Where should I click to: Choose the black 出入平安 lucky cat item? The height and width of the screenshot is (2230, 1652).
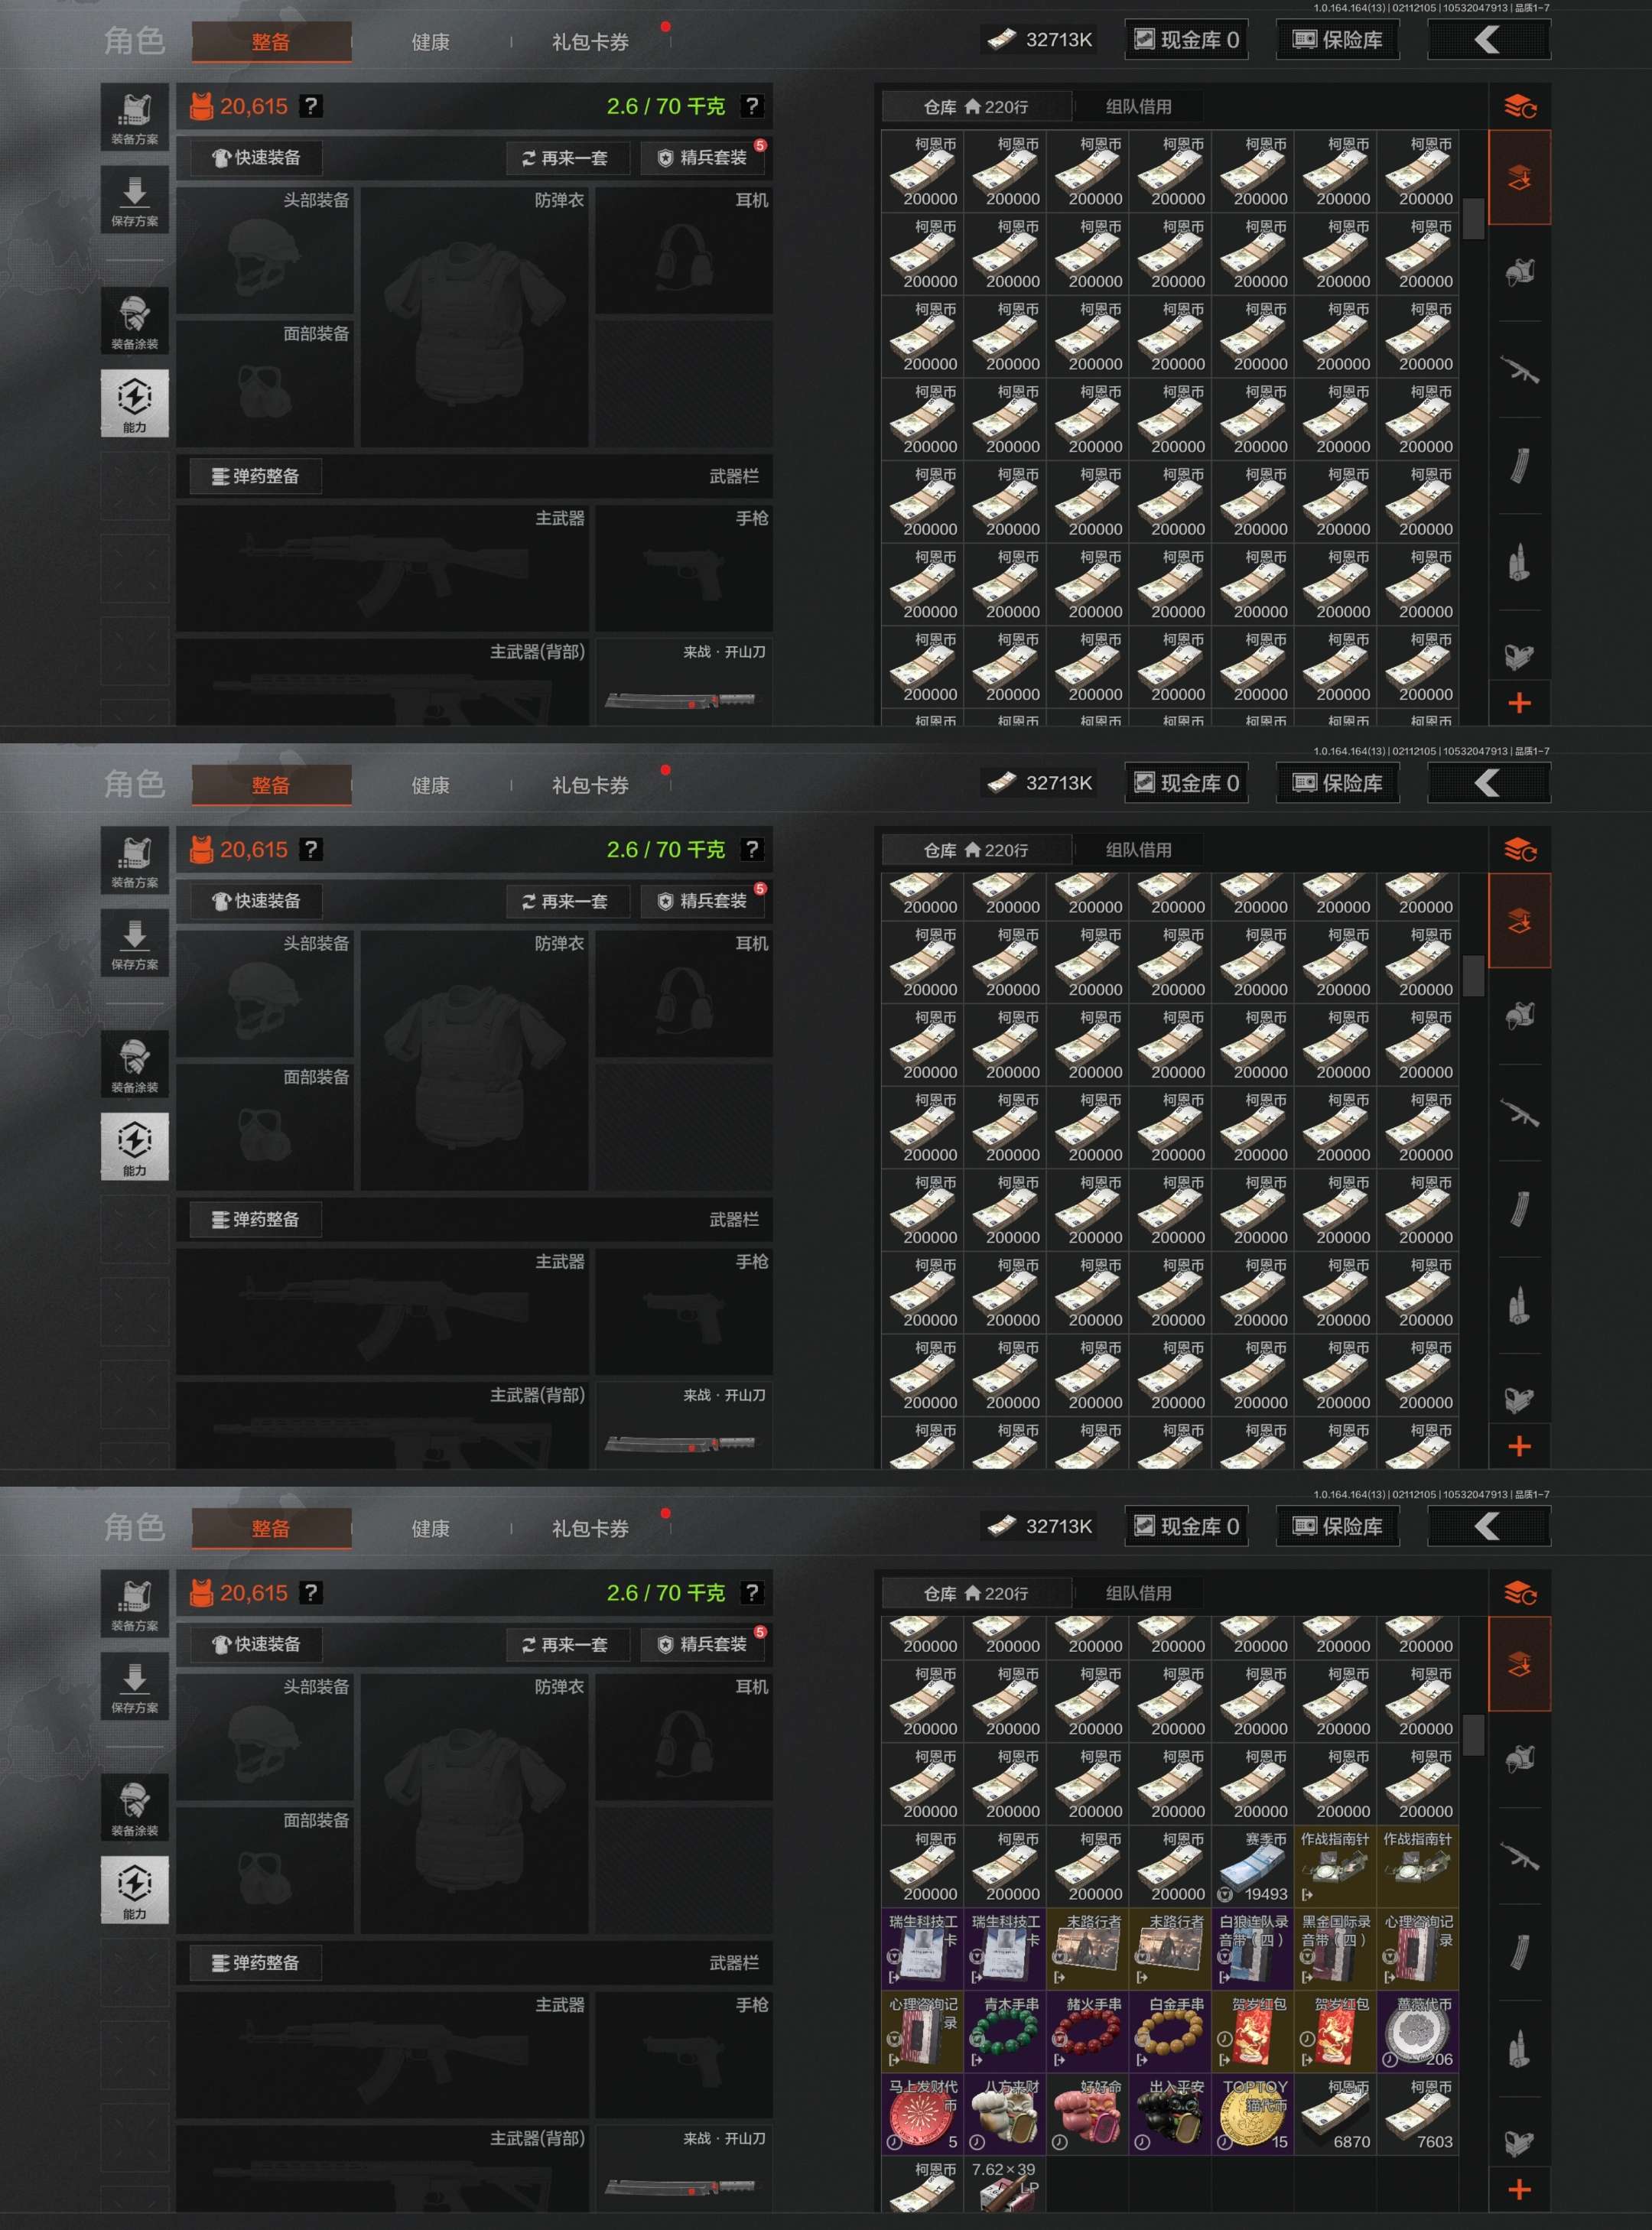tap(1170, 2114)
